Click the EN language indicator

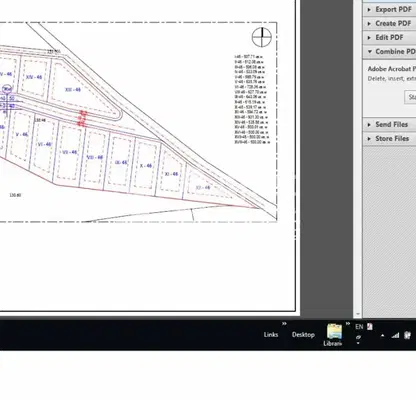359,327
